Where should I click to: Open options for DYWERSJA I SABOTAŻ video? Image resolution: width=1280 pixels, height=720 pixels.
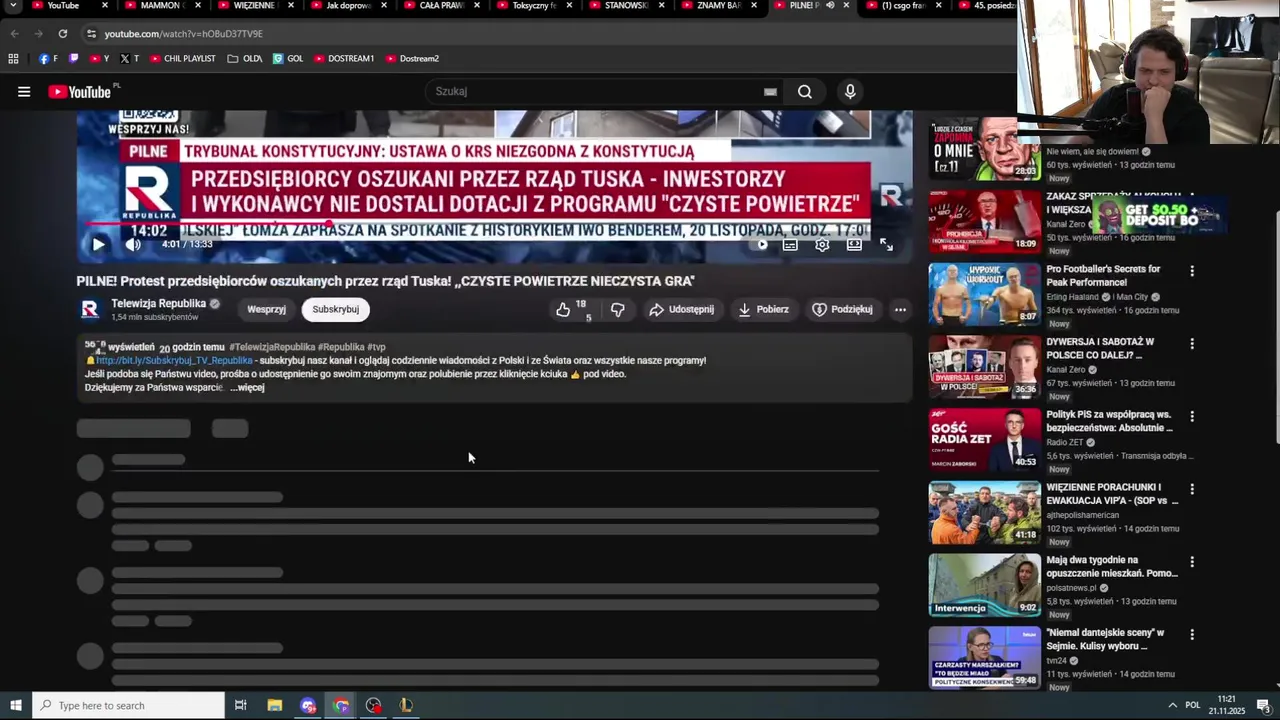(x=1191, y=344)
